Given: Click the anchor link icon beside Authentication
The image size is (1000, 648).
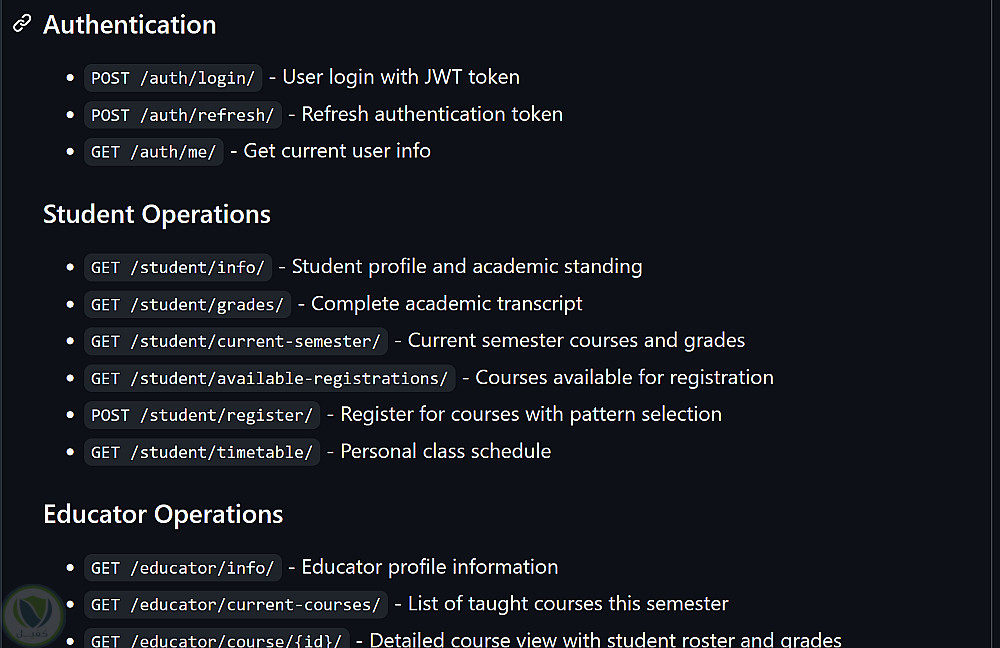Looking at the screenshot, I should click(22, 25).
